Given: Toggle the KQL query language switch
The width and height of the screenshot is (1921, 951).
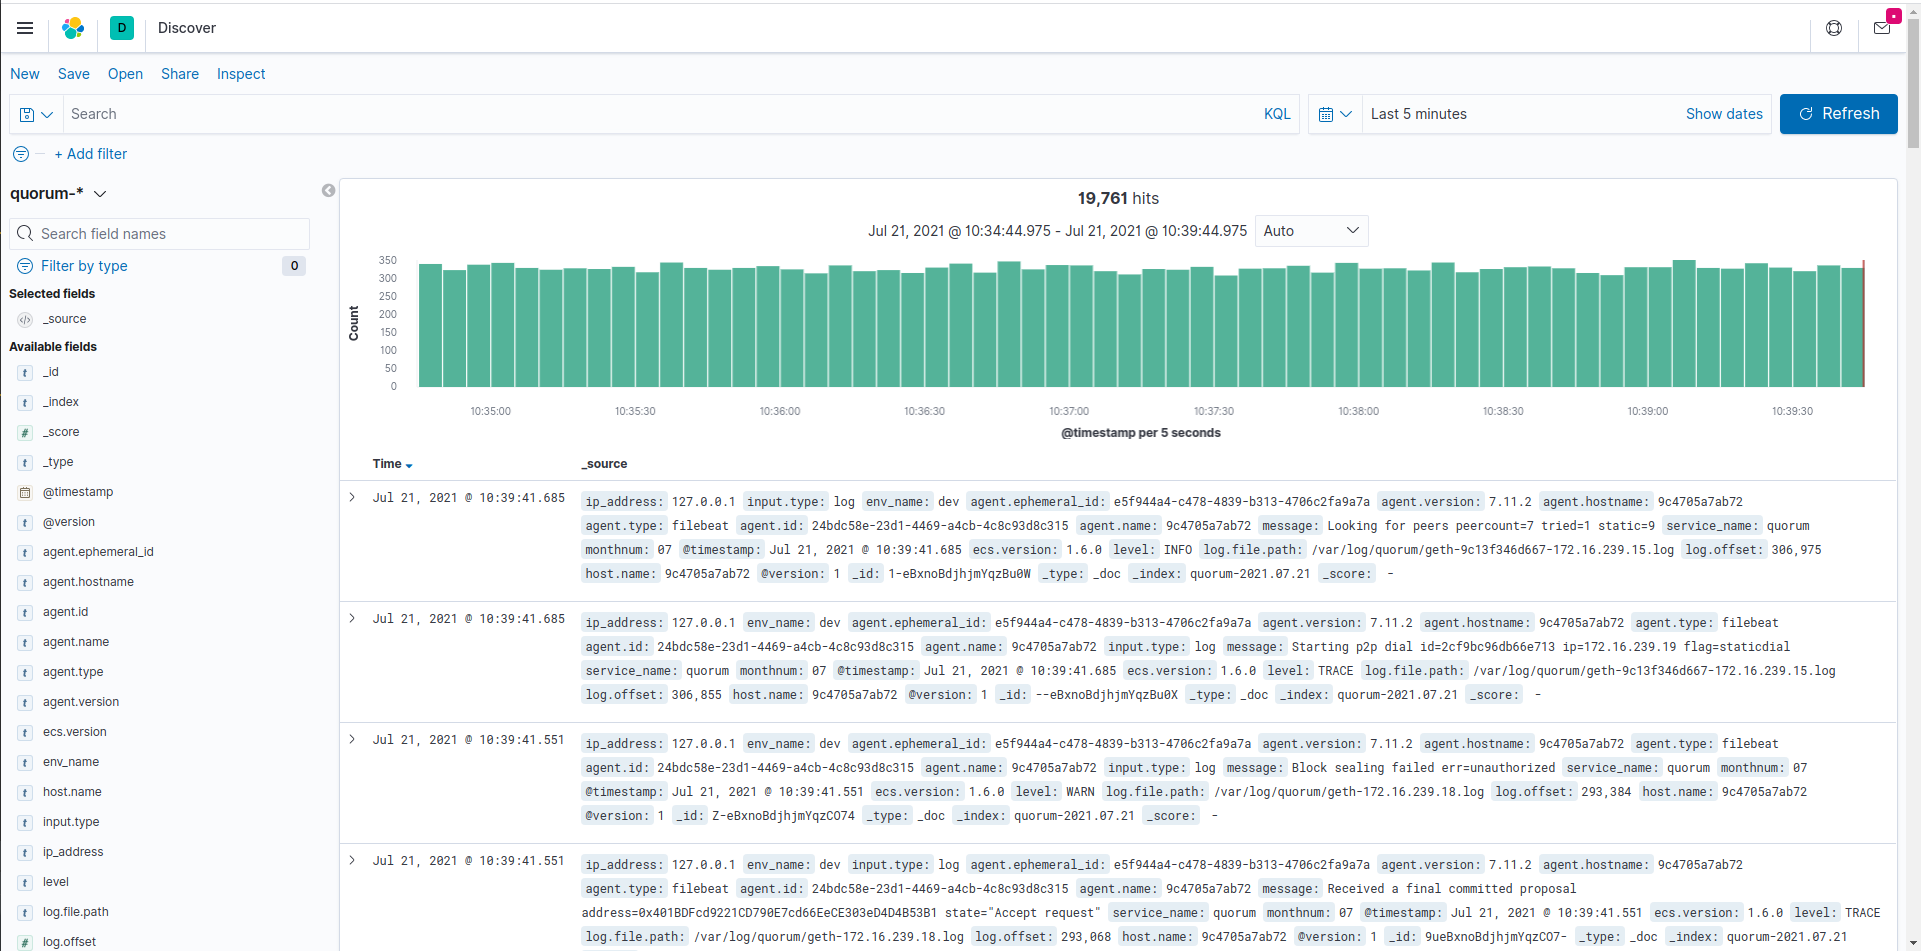Looking at the screenshot, I should pos(1277,114).
